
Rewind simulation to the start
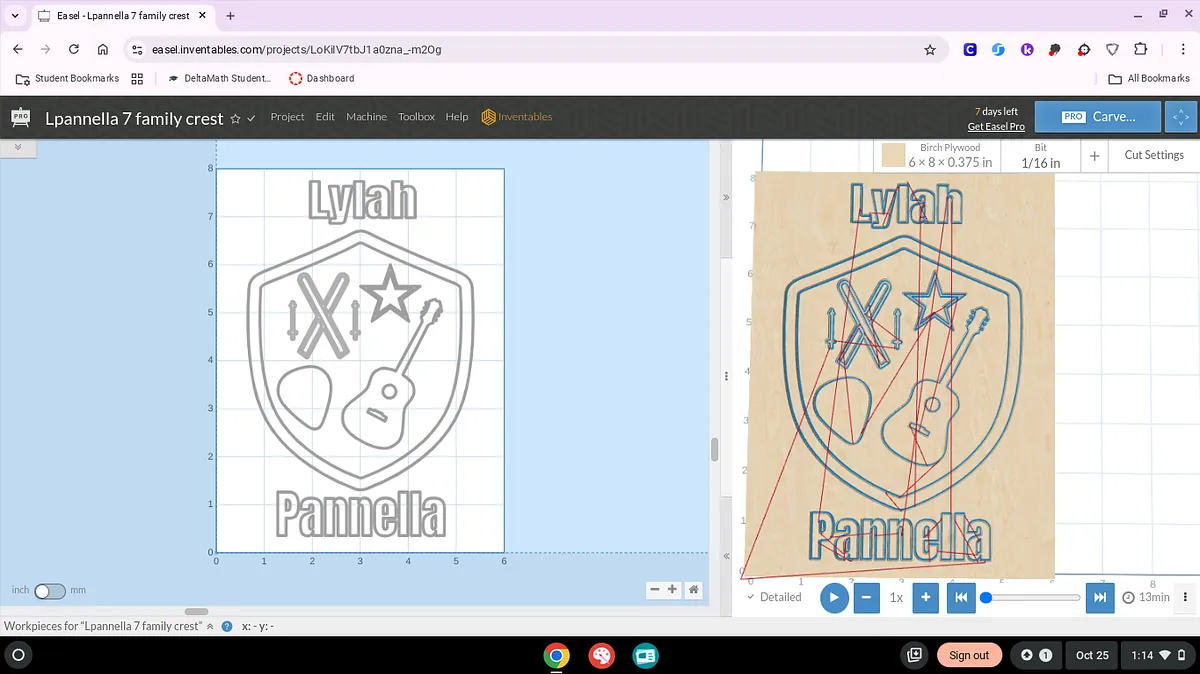coord(960,597)
